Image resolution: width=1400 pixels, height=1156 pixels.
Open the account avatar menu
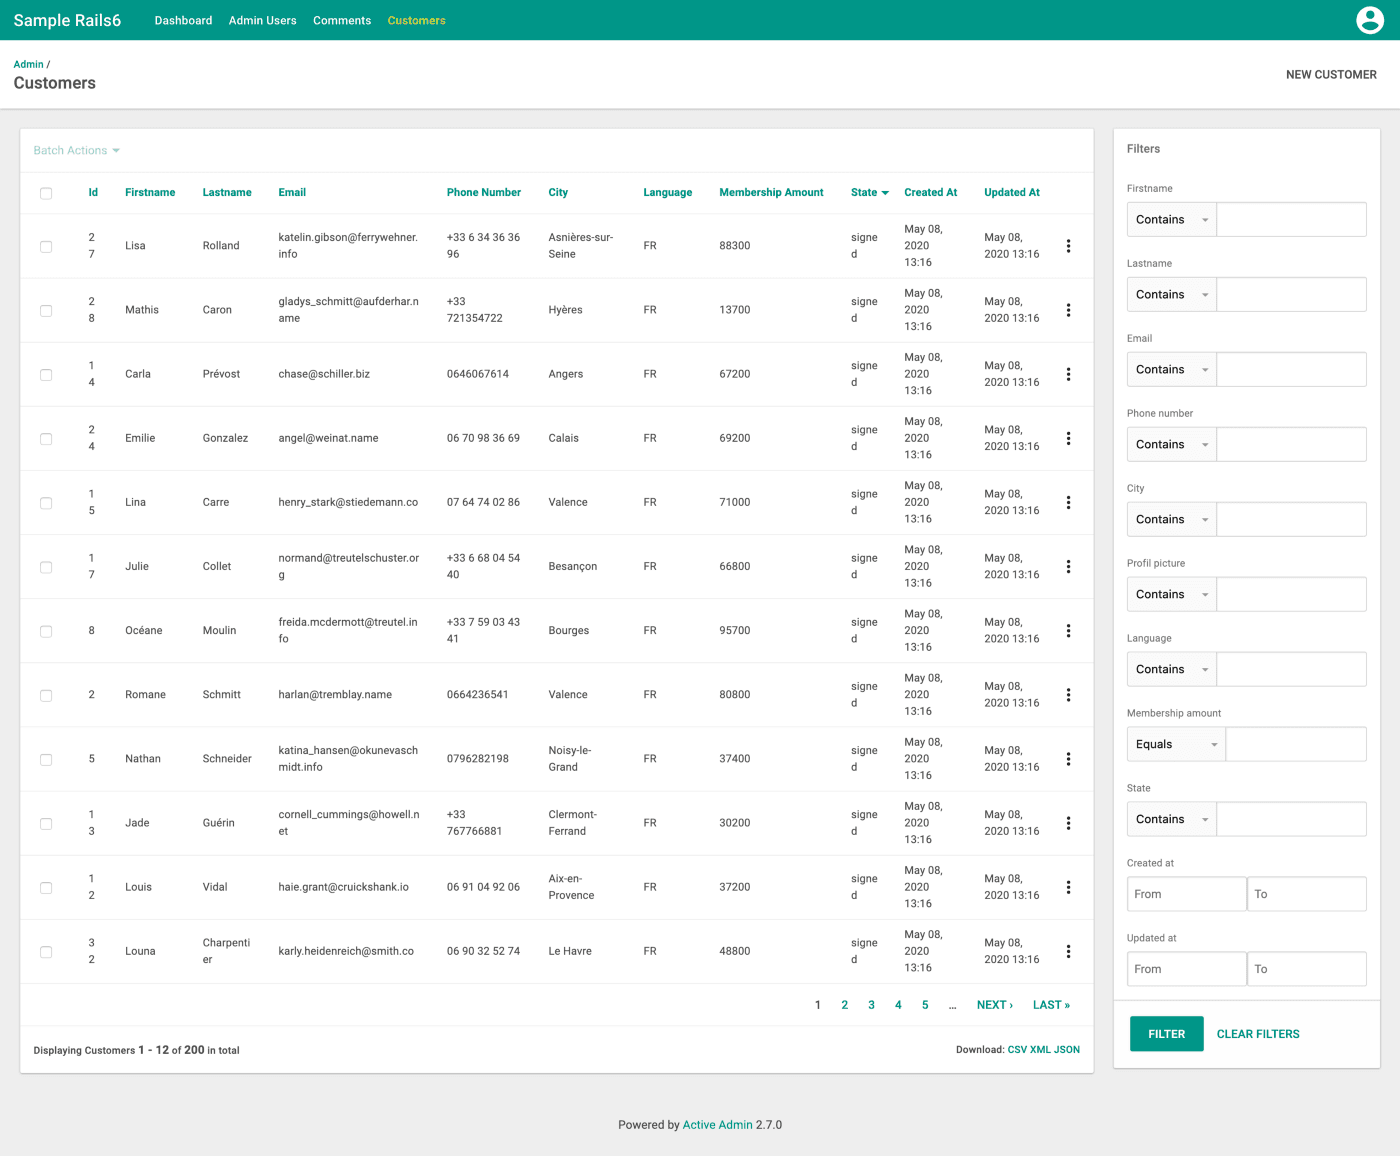click(1370, 20)
